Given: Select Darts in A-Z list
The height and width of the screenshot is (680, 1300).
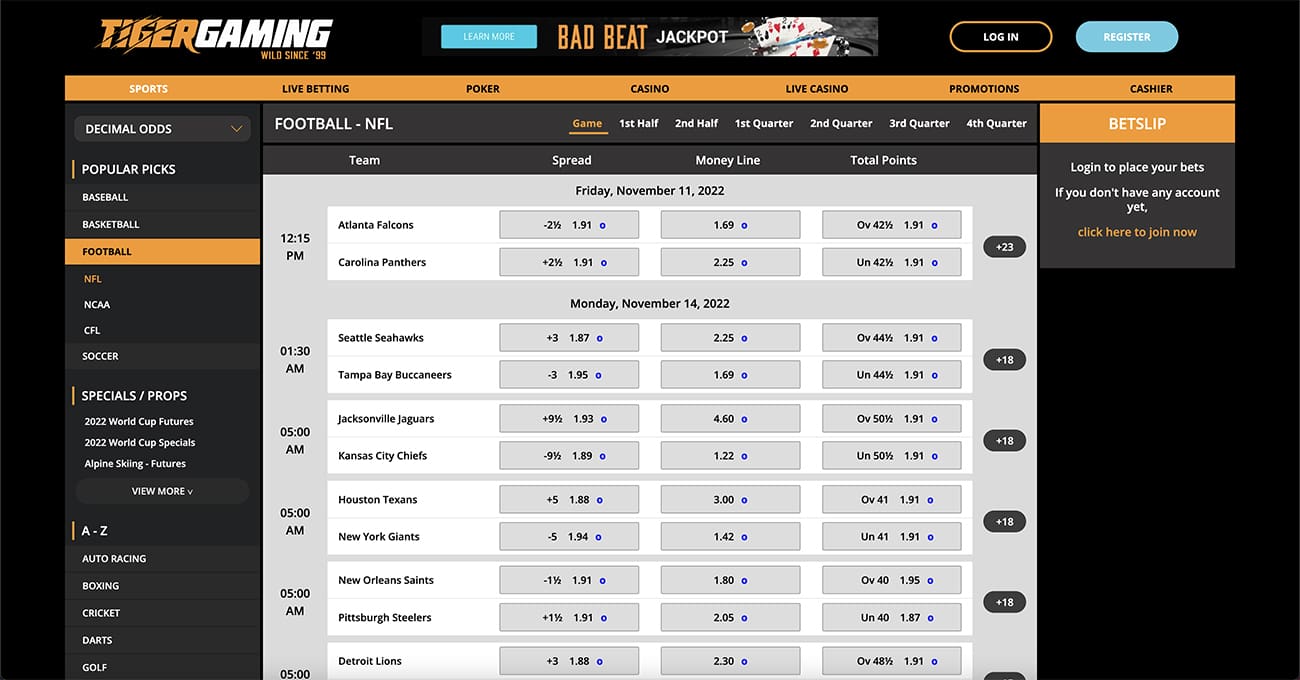Looking at the screenshot, I should pyautogui.click(x=163, y=640).
